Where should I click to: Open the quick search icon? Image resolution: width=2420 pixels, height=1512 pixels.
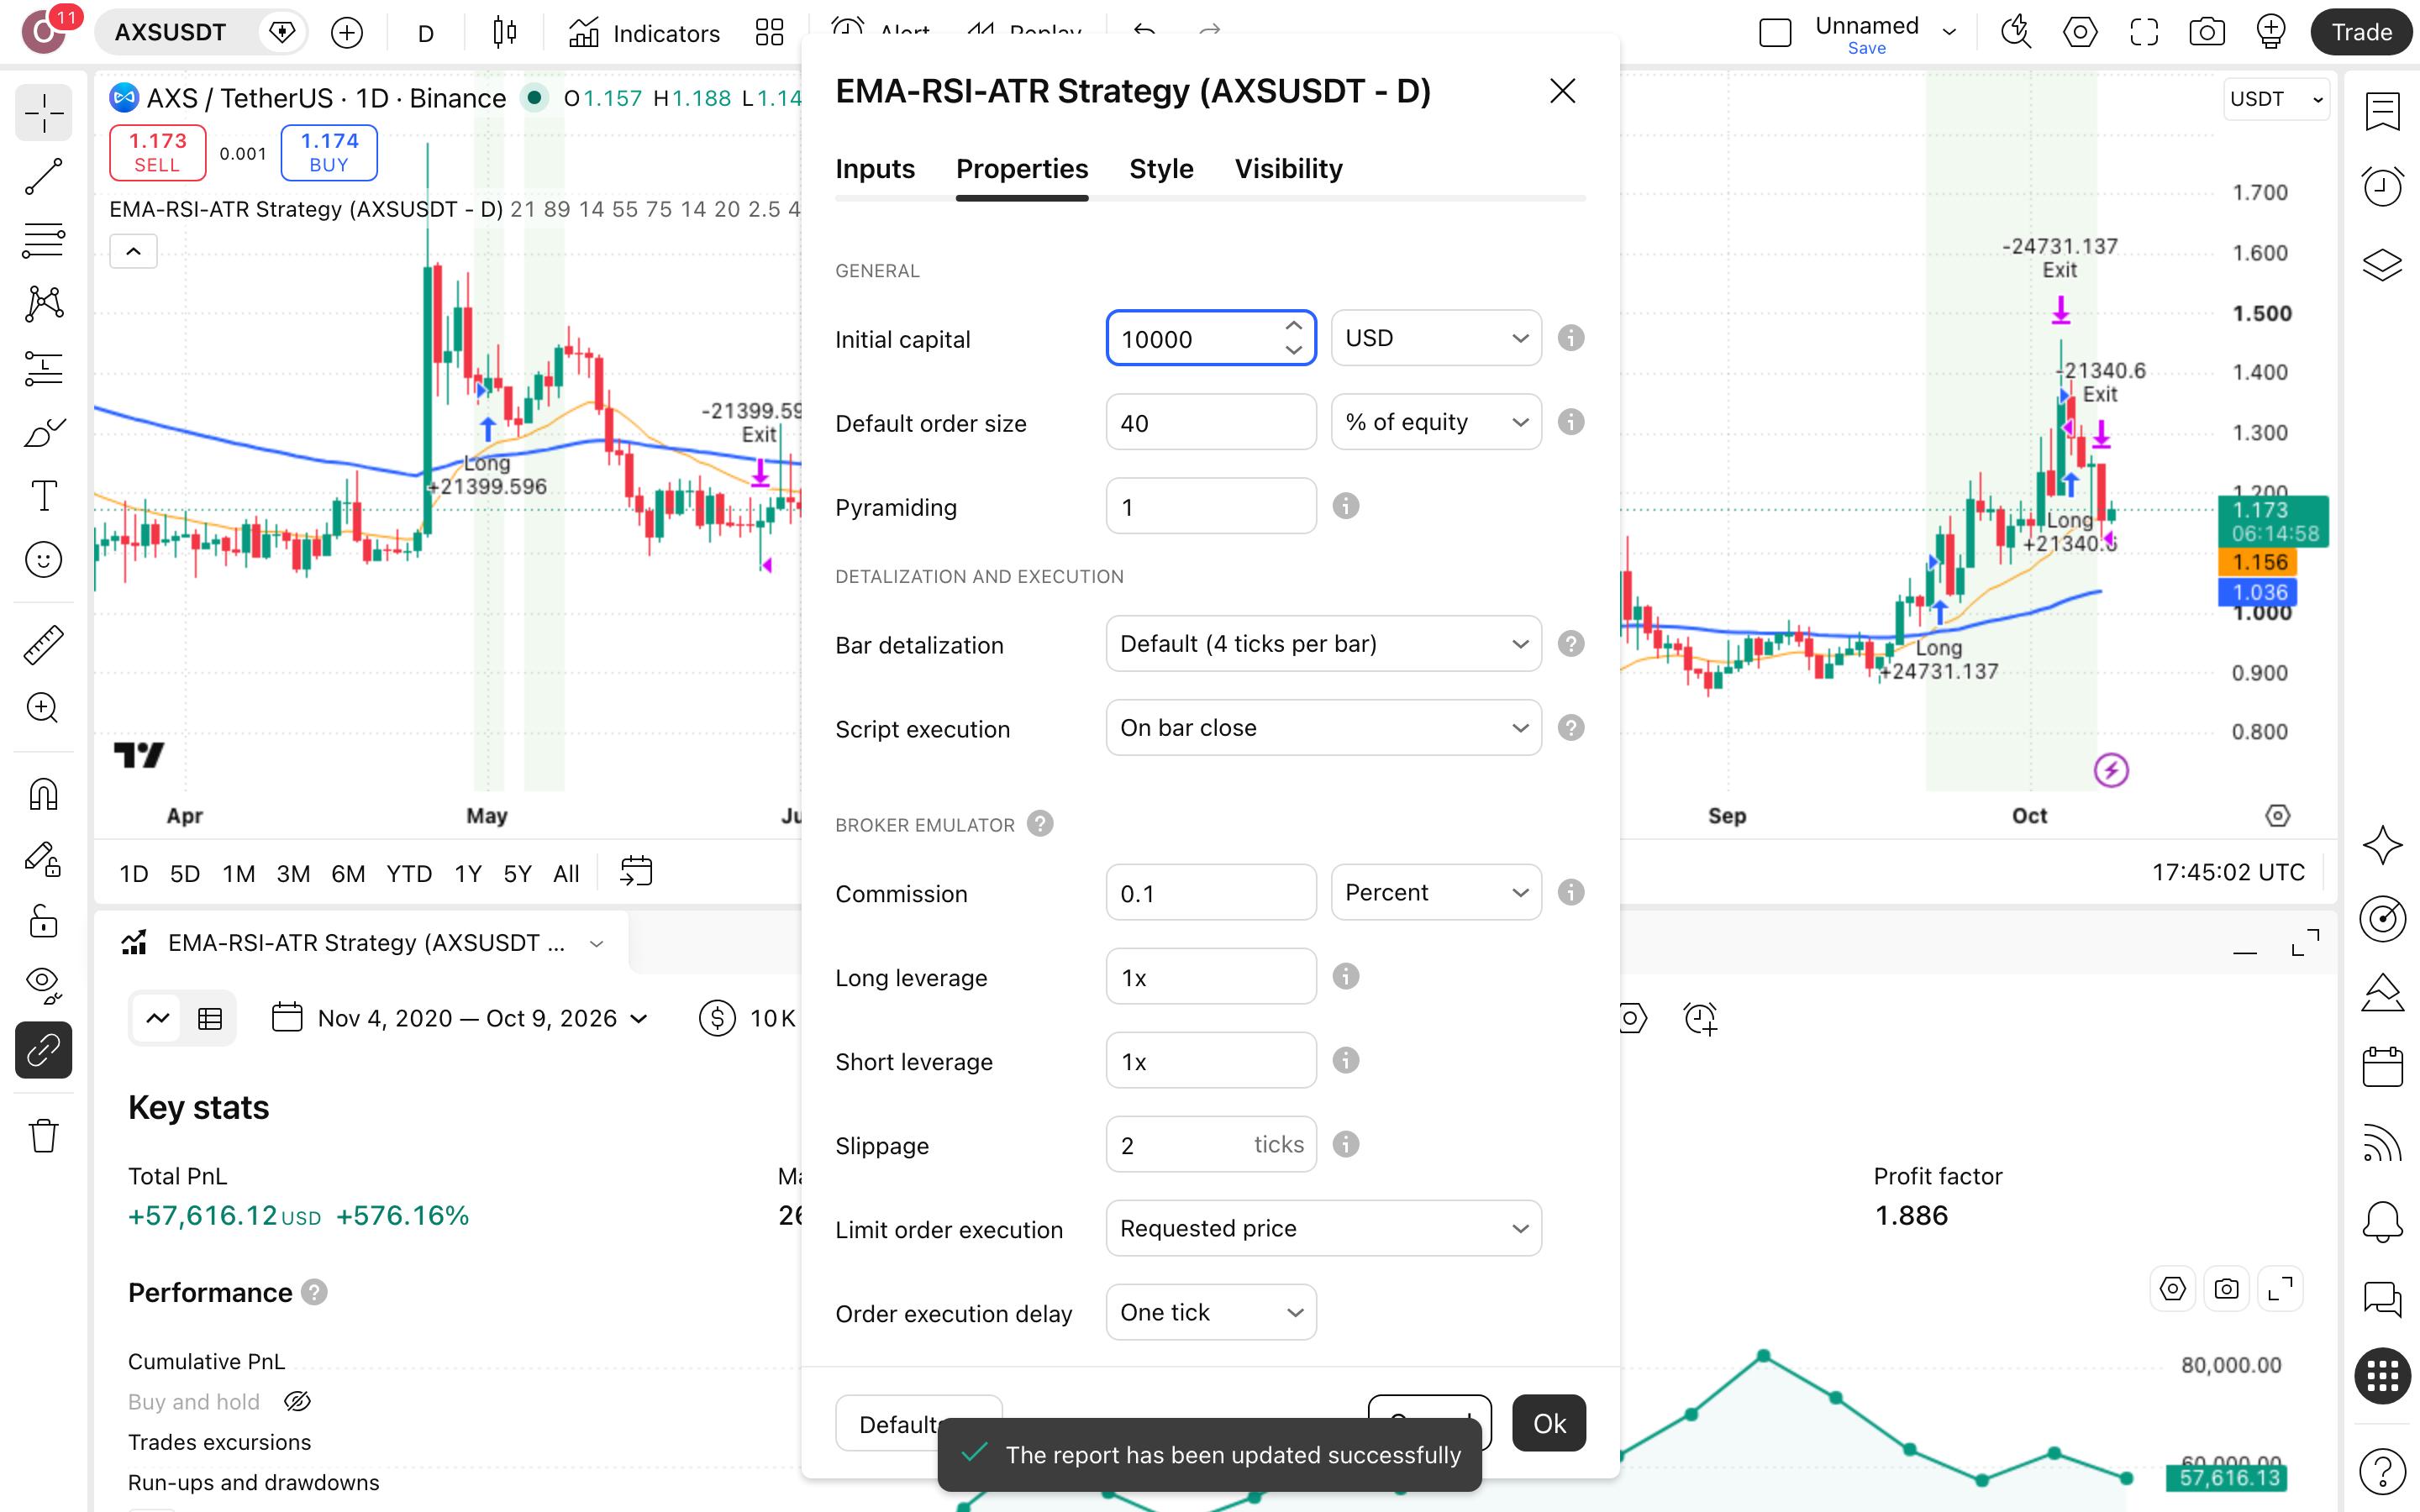[2016, 33]
